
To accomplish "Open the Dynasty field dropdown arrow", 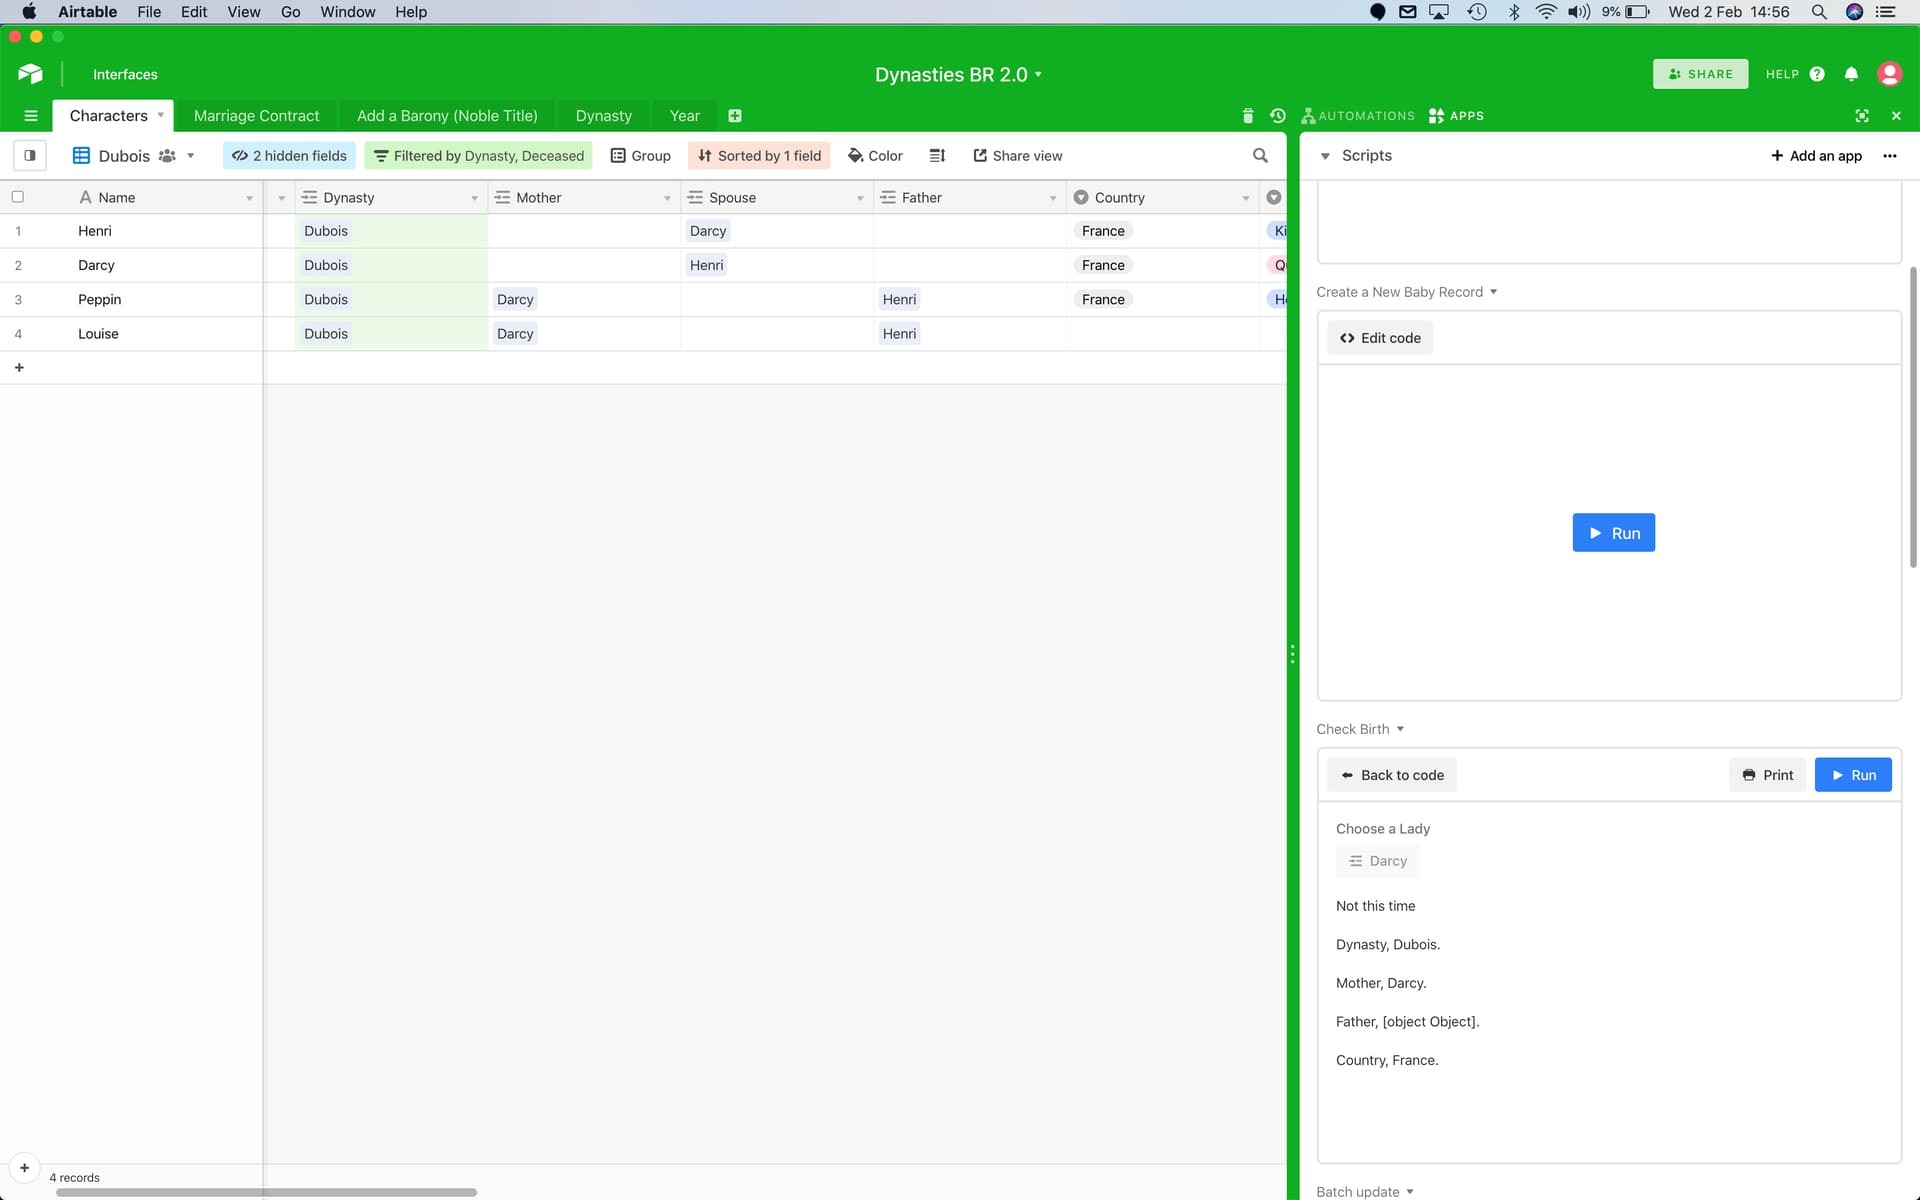I will (474, 198).
